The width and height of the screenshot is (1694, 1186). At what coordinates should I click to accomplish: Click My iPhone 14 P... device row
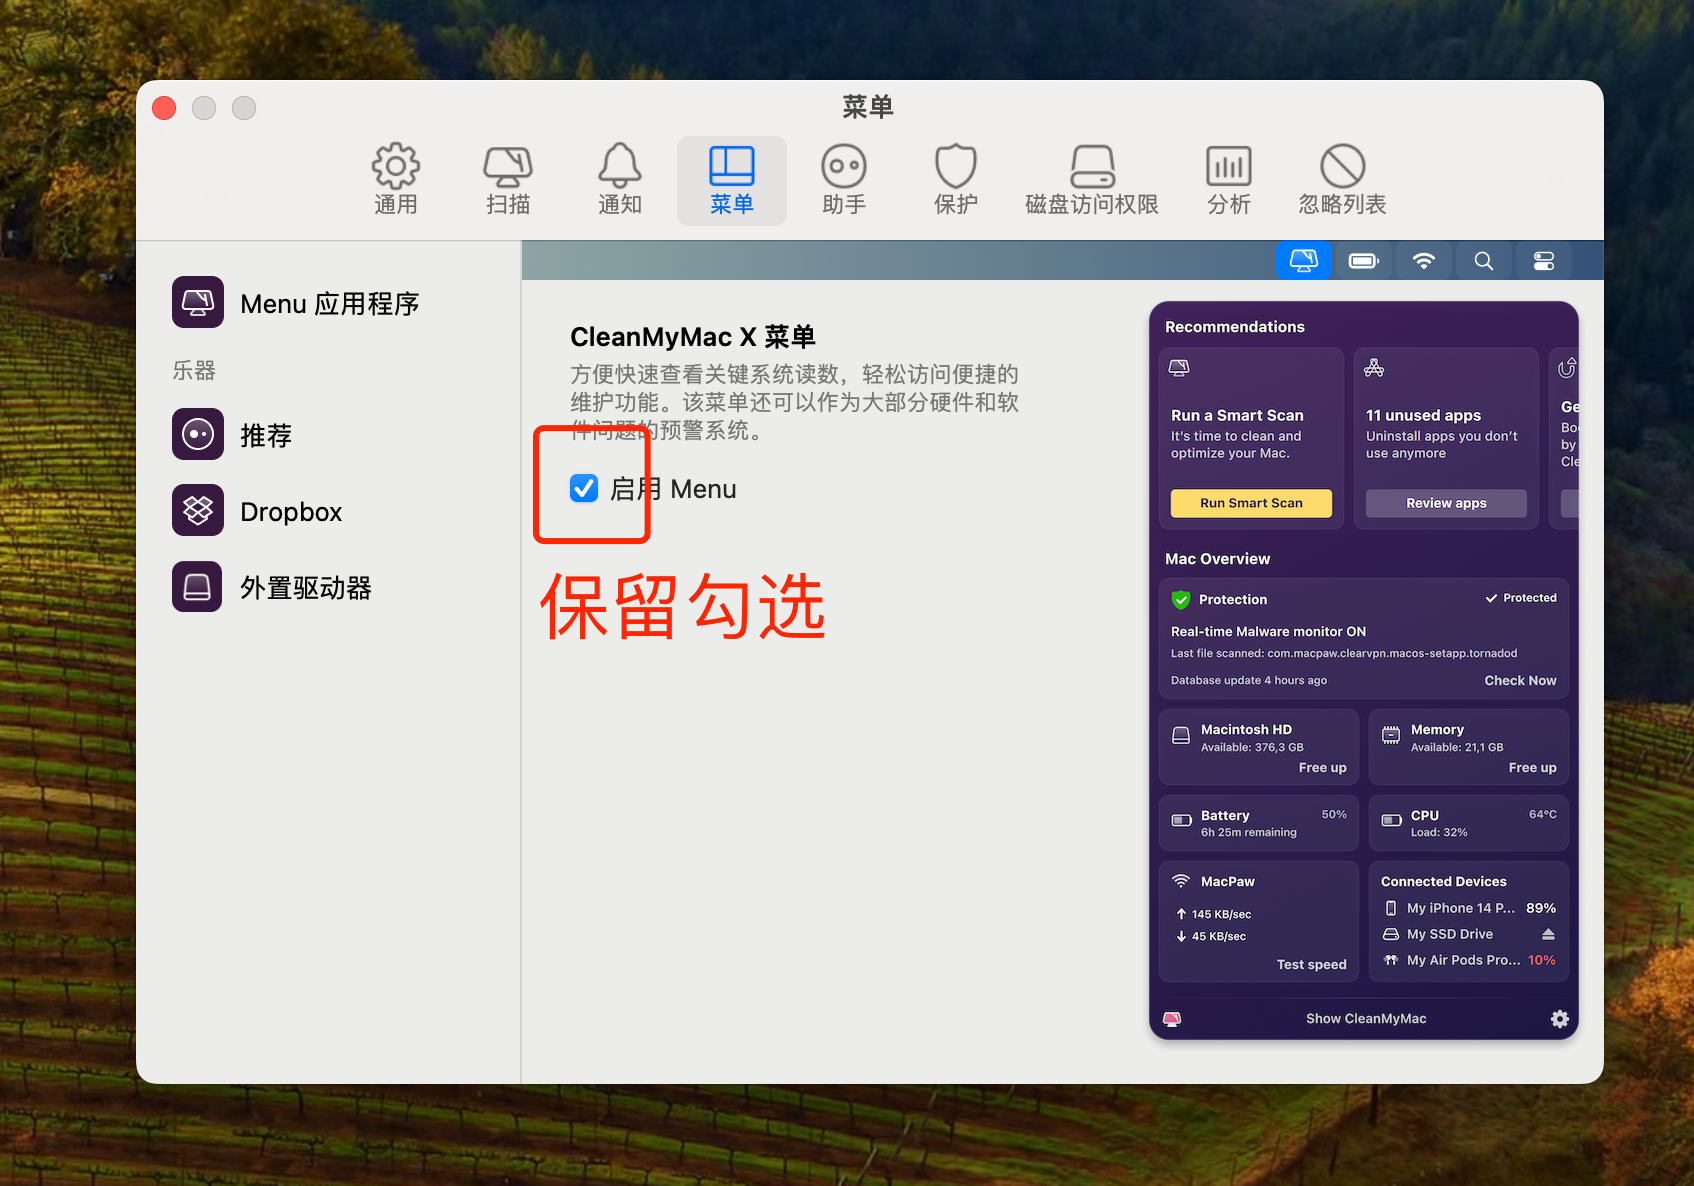[x=1469, y=908]
